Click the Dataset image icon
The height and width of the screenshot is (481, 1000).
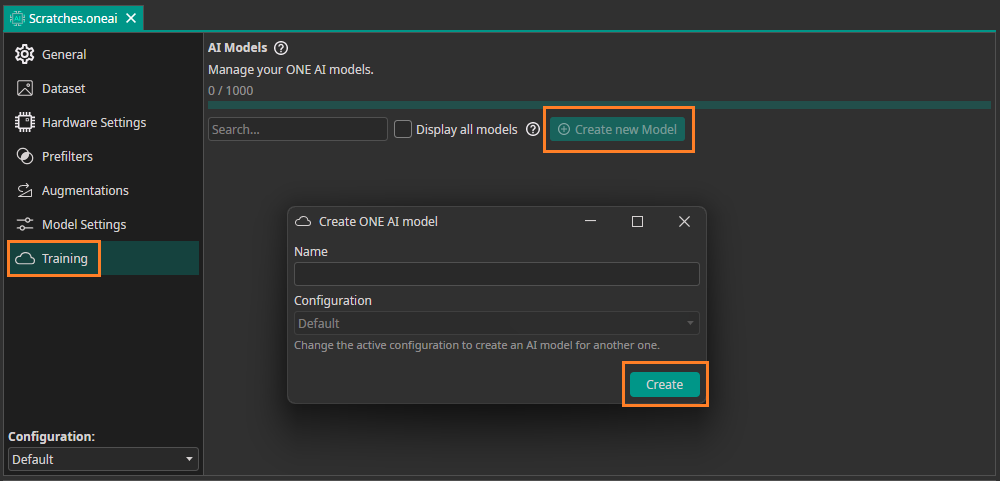24,88
